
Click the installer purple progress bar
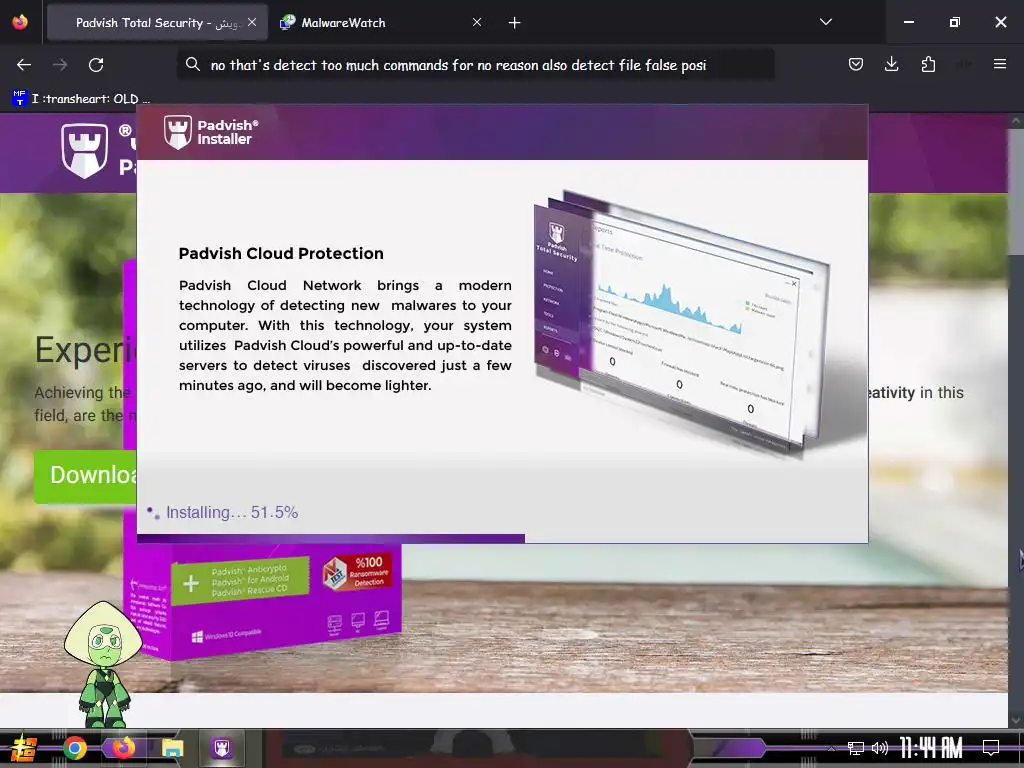click(x=330, y=539)
